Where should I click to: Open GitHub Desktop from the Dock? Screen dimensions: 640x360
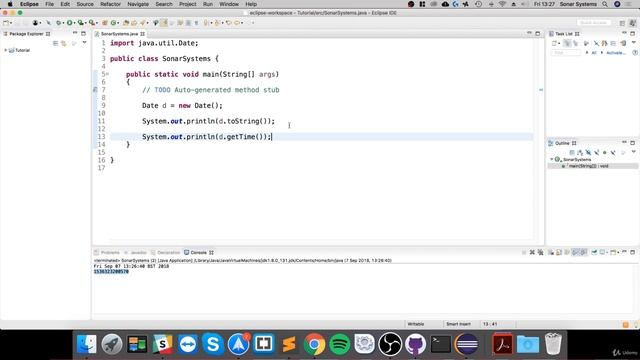[416, 344]
